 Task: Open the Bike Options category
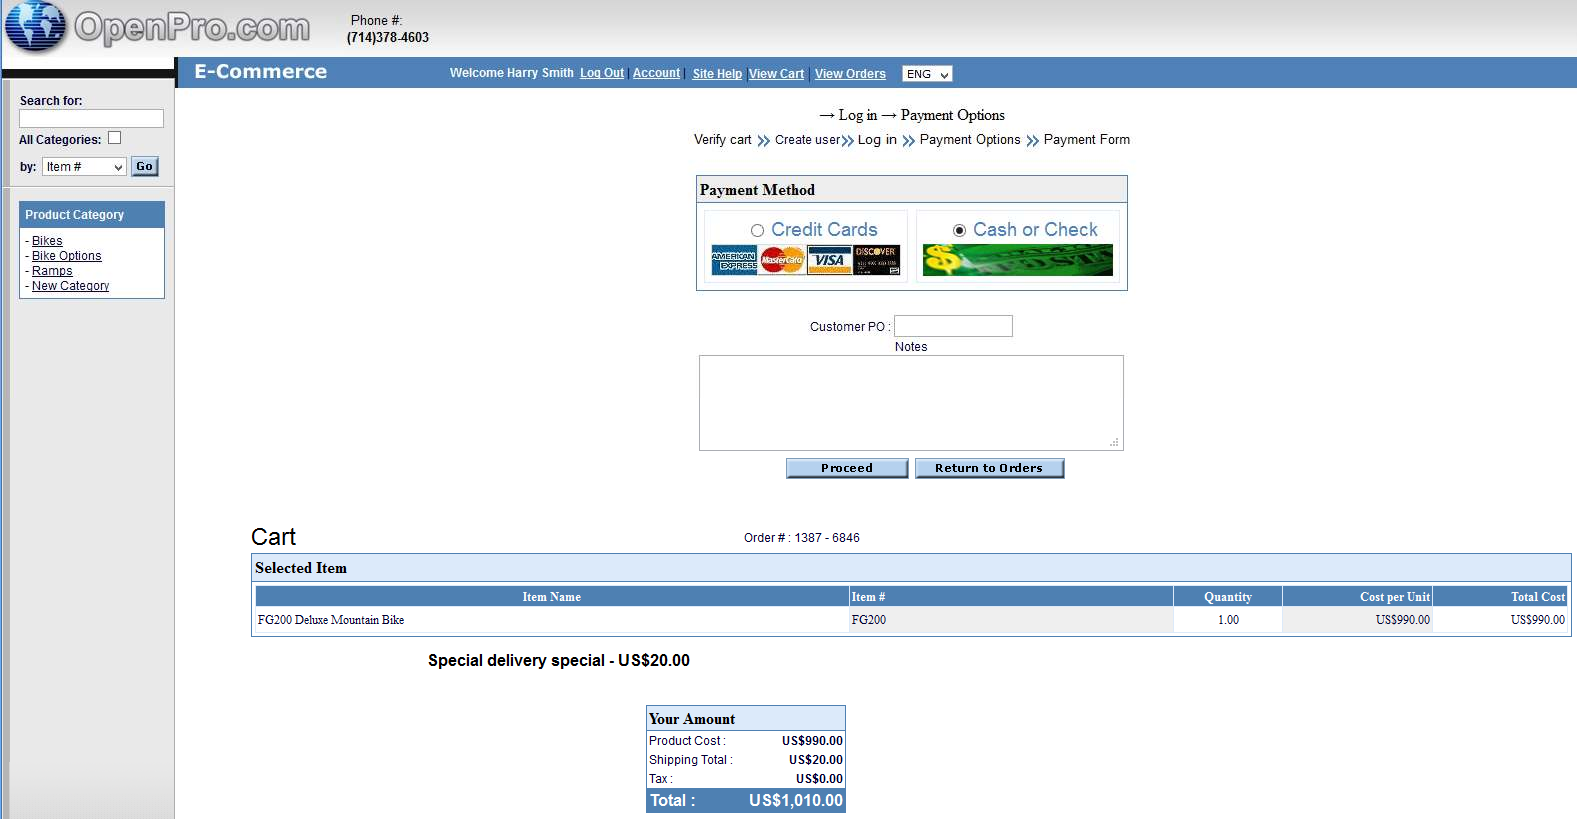(x=67, y=256)
